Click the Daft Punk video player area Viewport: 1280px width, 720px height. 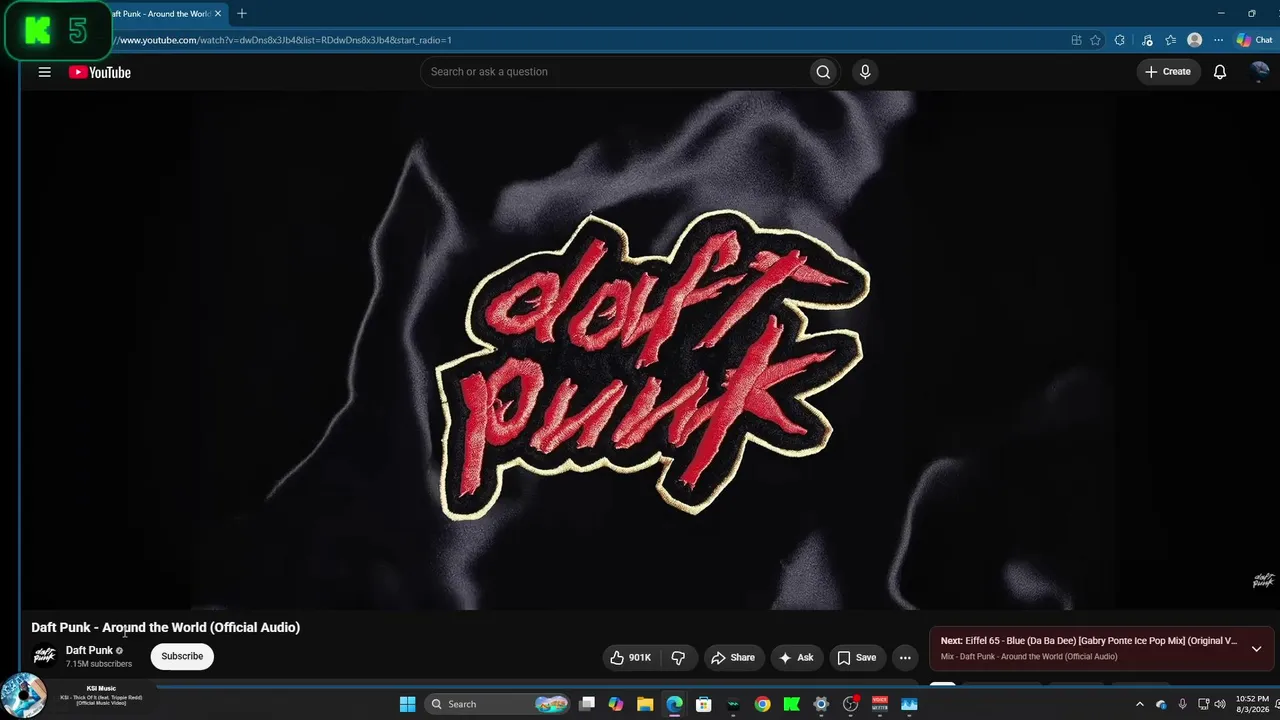(x=650, y=350)
